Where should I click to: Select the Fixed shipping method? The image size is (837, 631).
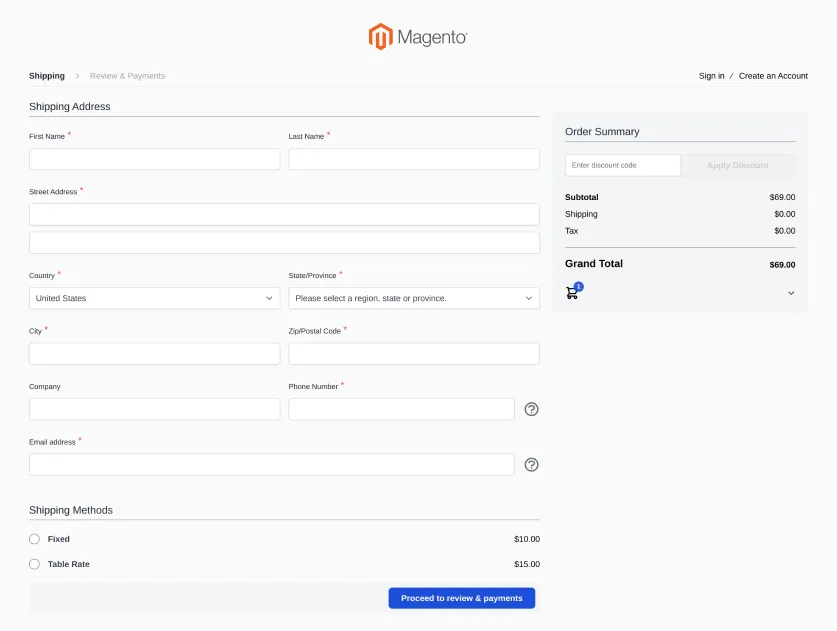[33, 539]
